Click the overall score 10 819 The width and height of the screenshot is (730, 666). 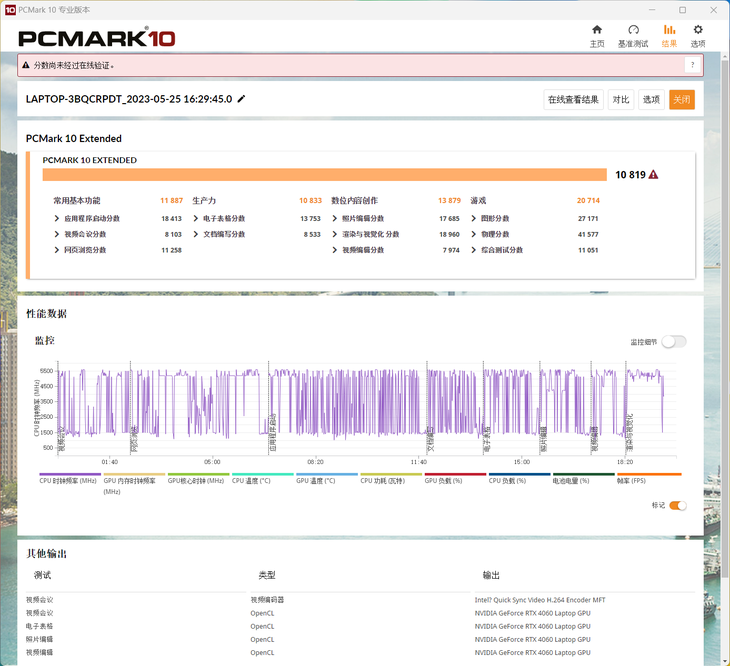tap(630, 175)
